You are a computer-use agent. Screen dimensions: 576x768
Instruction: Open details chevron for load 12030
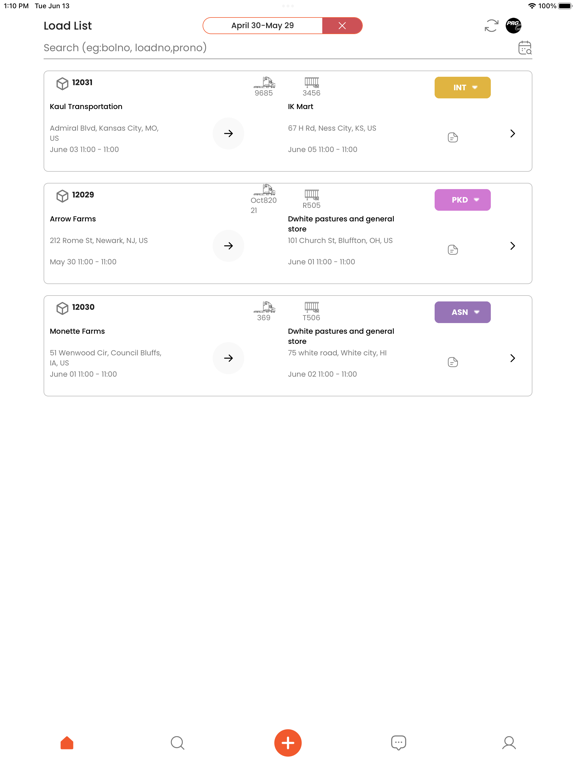[x=512, y=358]
